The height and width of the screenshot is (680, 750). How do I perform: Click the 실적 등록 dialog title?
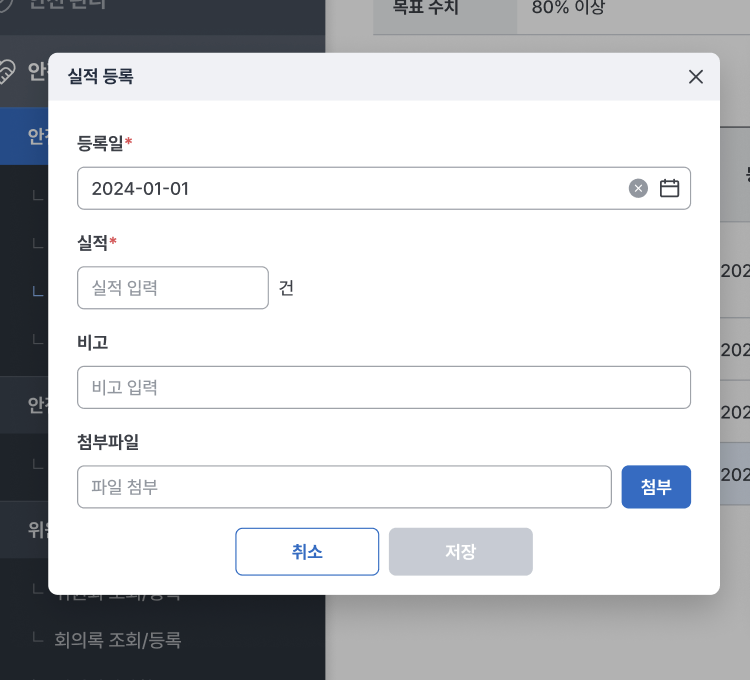point(100,77)
